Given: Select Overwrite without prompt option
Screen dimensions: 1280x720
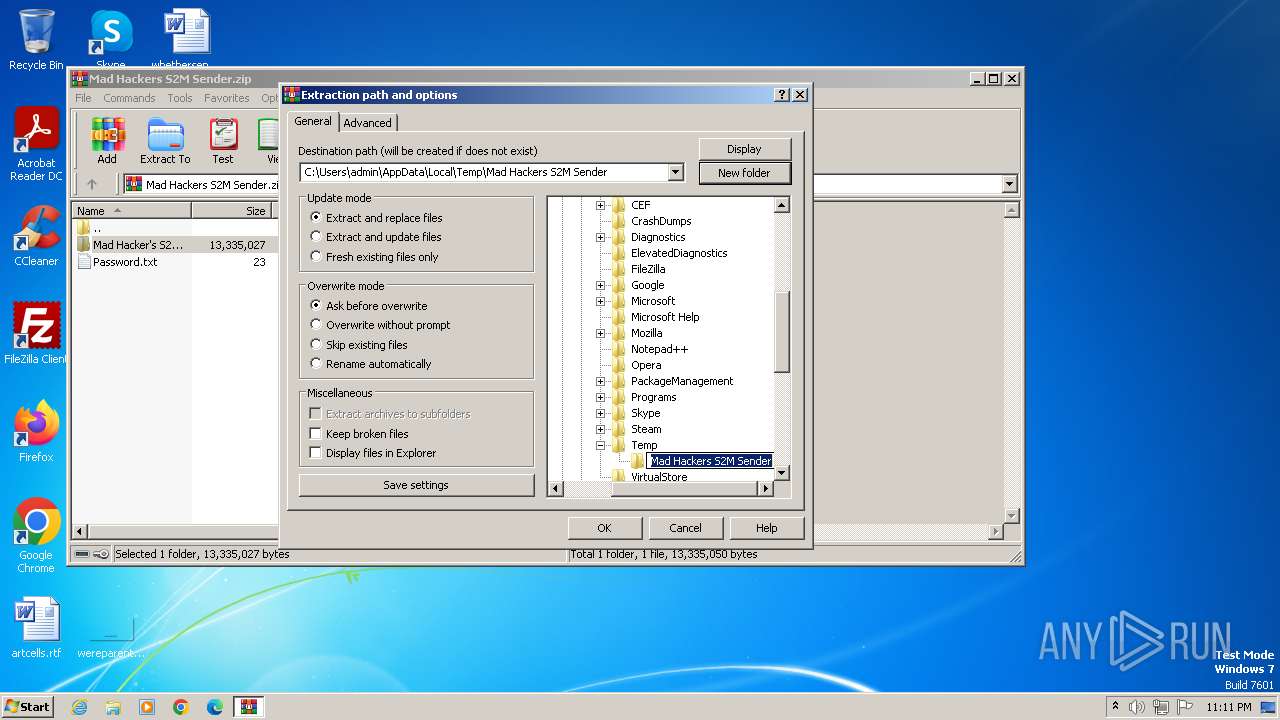Looking at the screenshot, I should coord(380,325).
